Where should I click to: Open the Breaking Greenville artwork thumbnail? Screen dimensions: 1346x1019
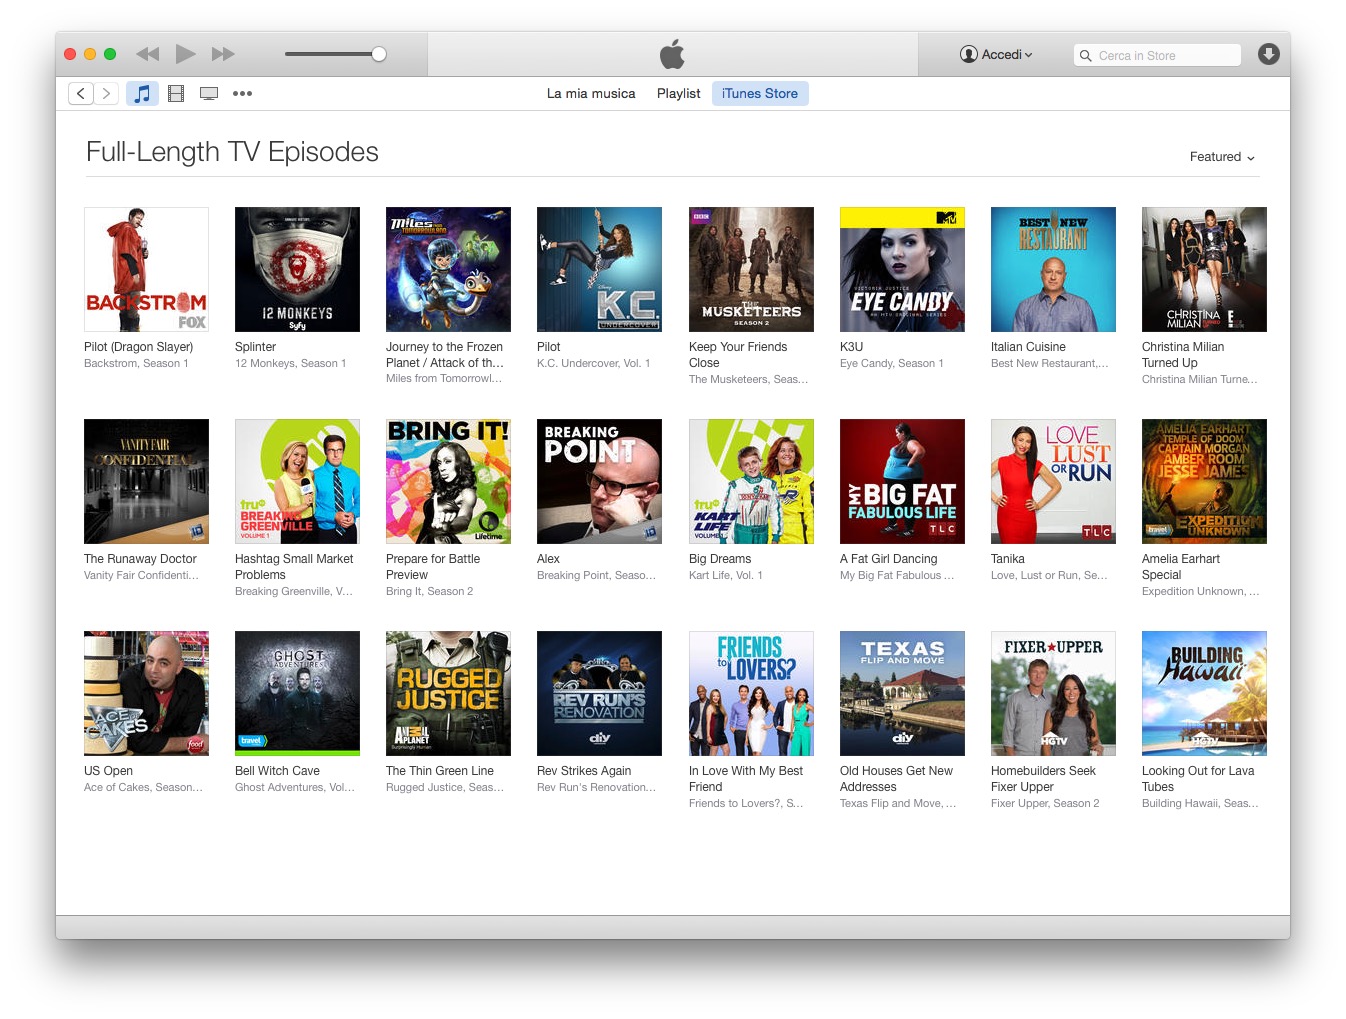tap(297, 481)
